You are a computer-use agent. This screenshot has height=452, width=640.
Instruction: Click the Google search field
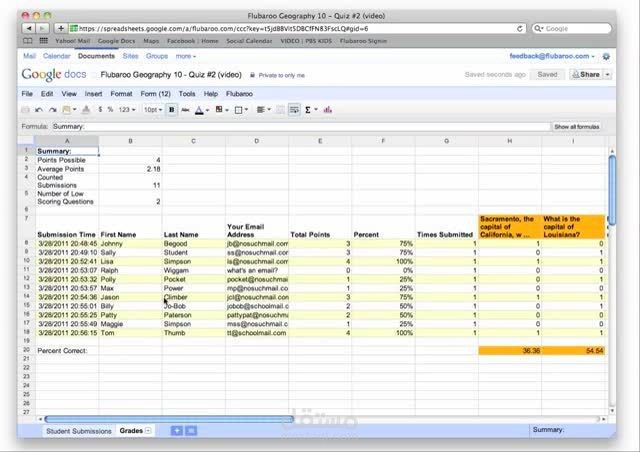572,29
